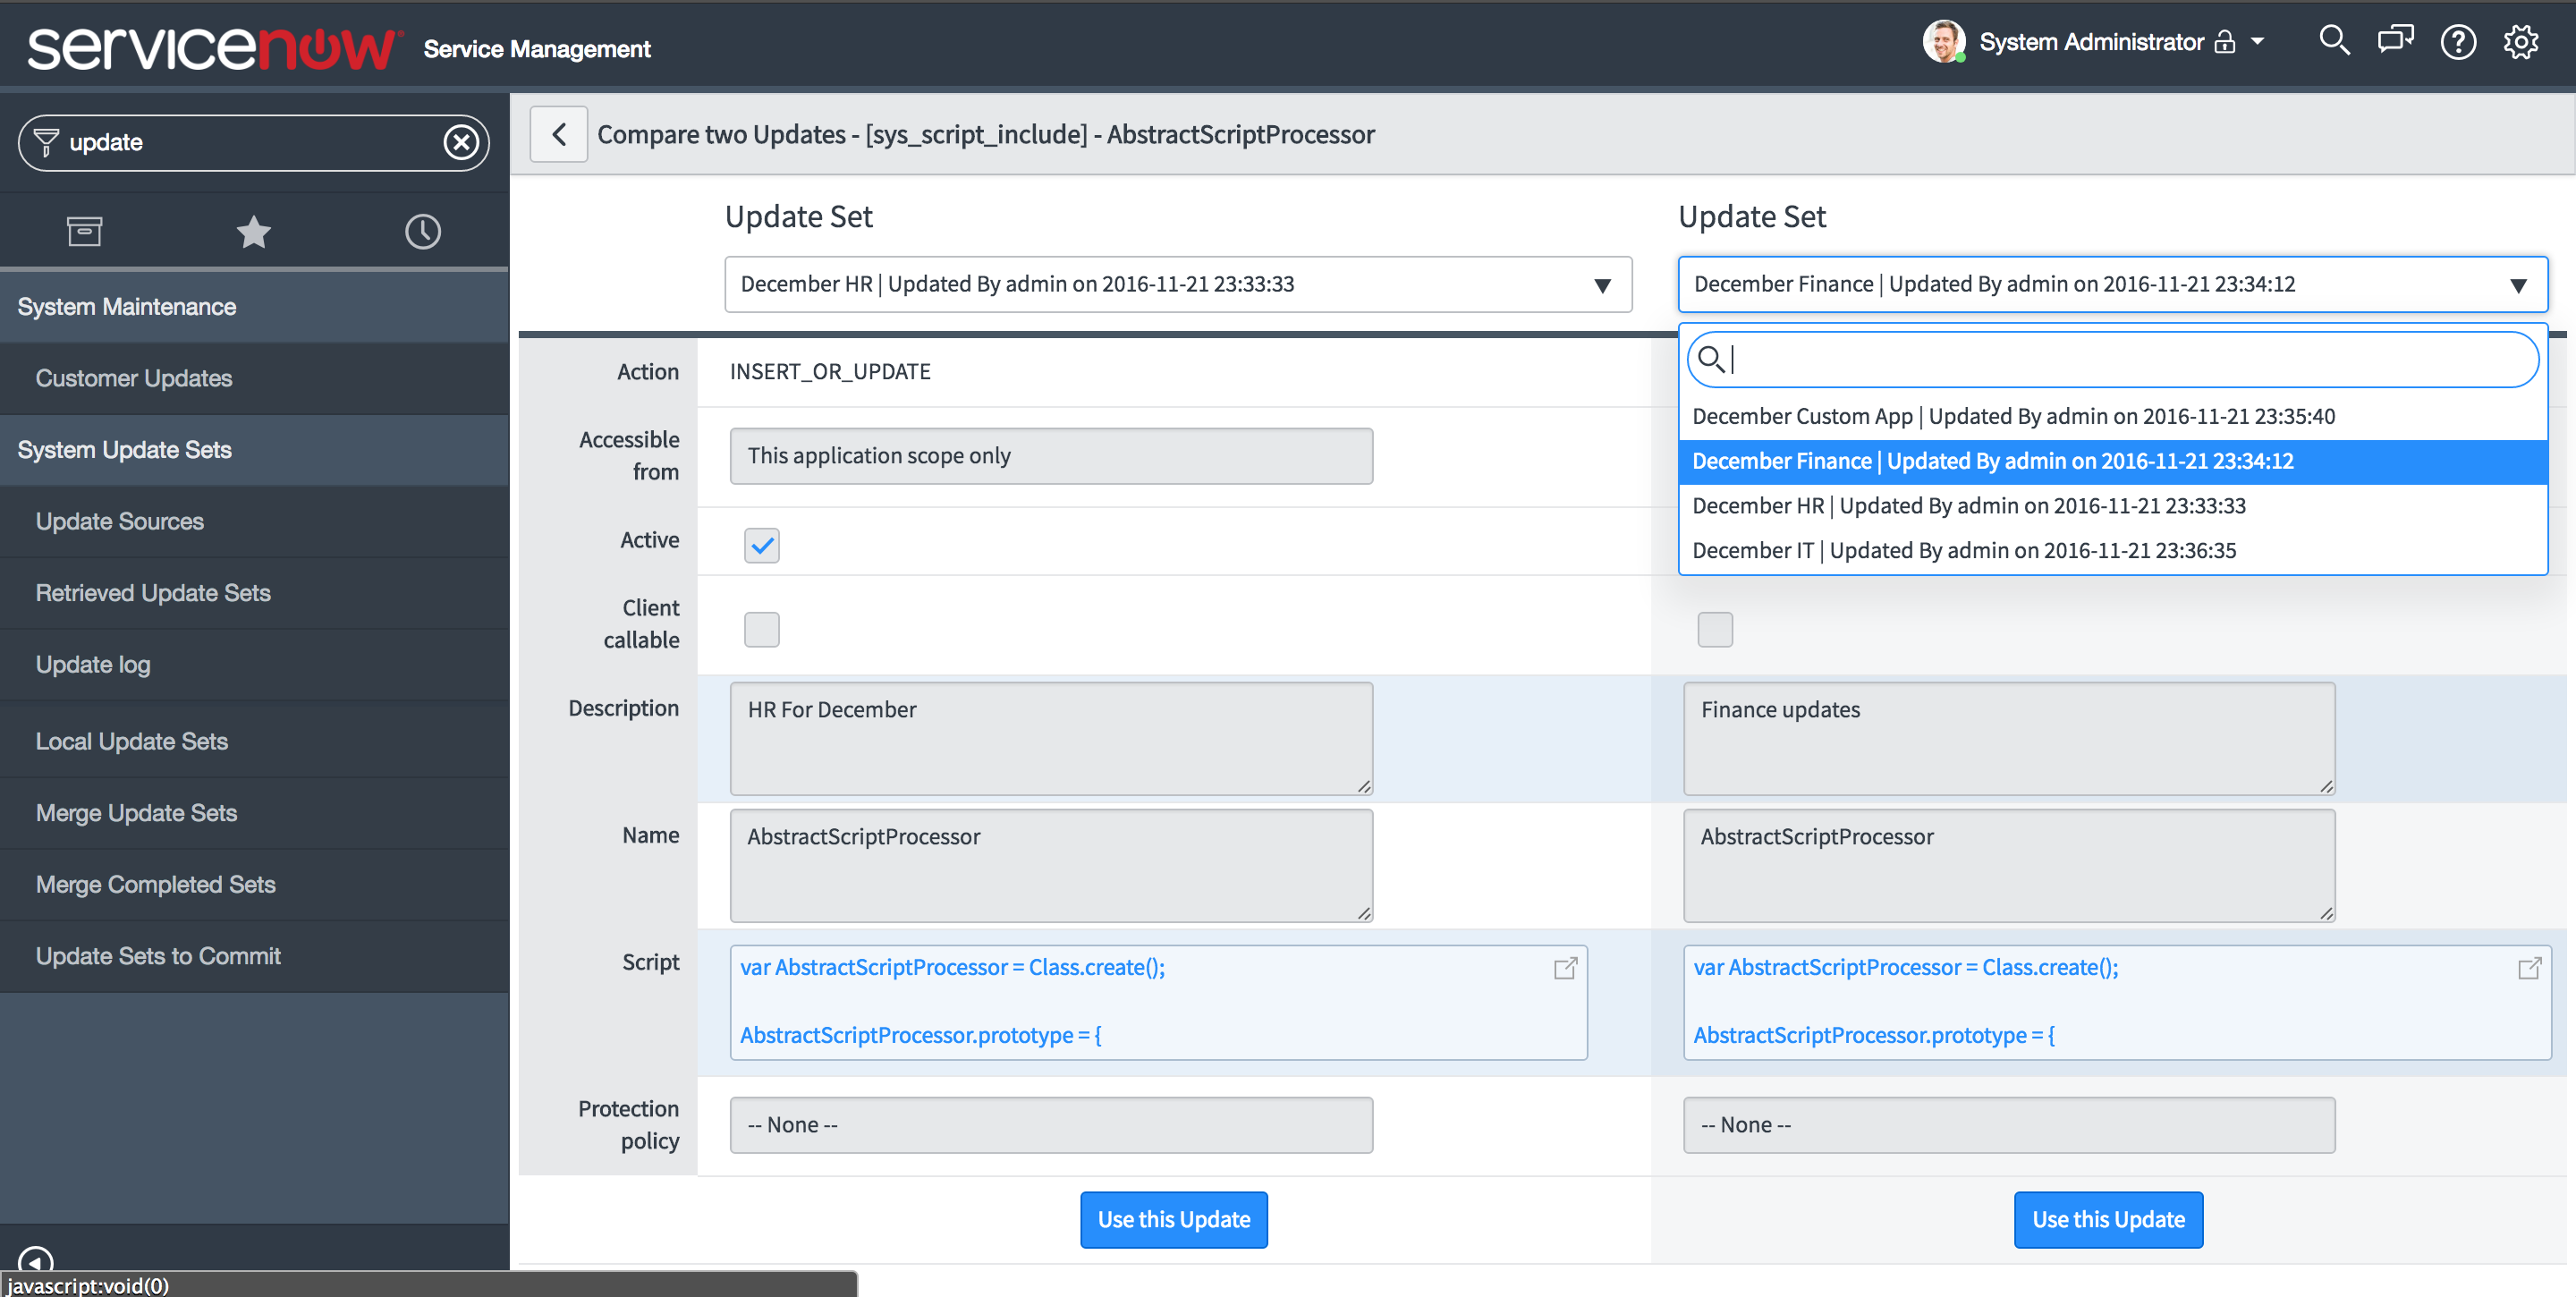Pop out right Script field editor

tap(2529, 967)
